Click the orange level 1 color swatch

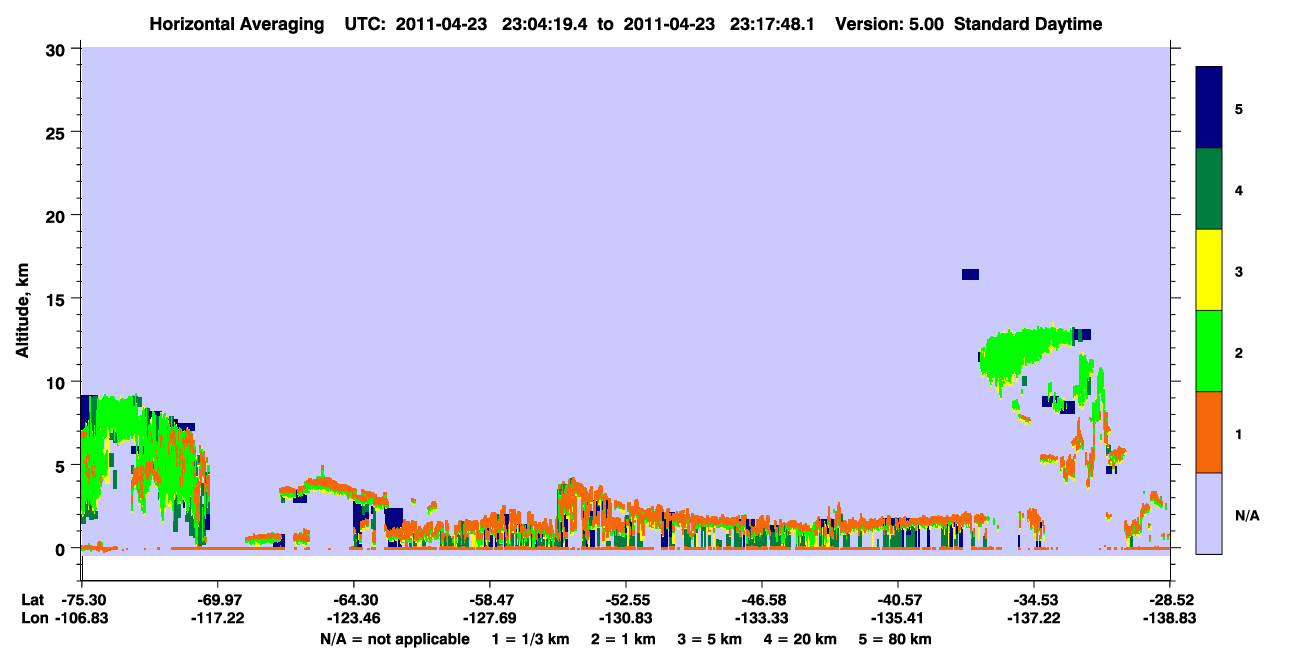tap(1209, 432)
